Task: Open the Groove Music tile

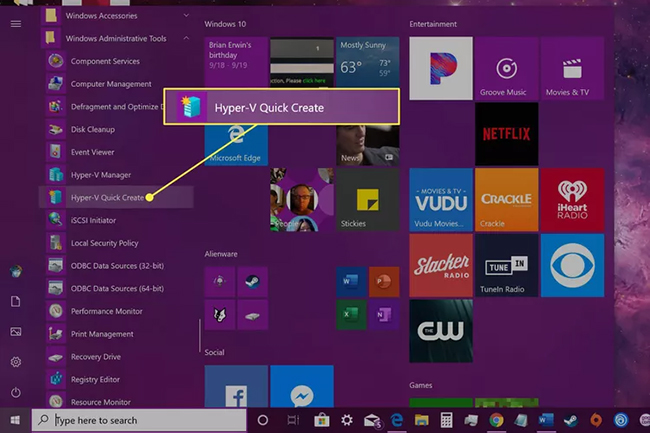Action: click(506, 68)
